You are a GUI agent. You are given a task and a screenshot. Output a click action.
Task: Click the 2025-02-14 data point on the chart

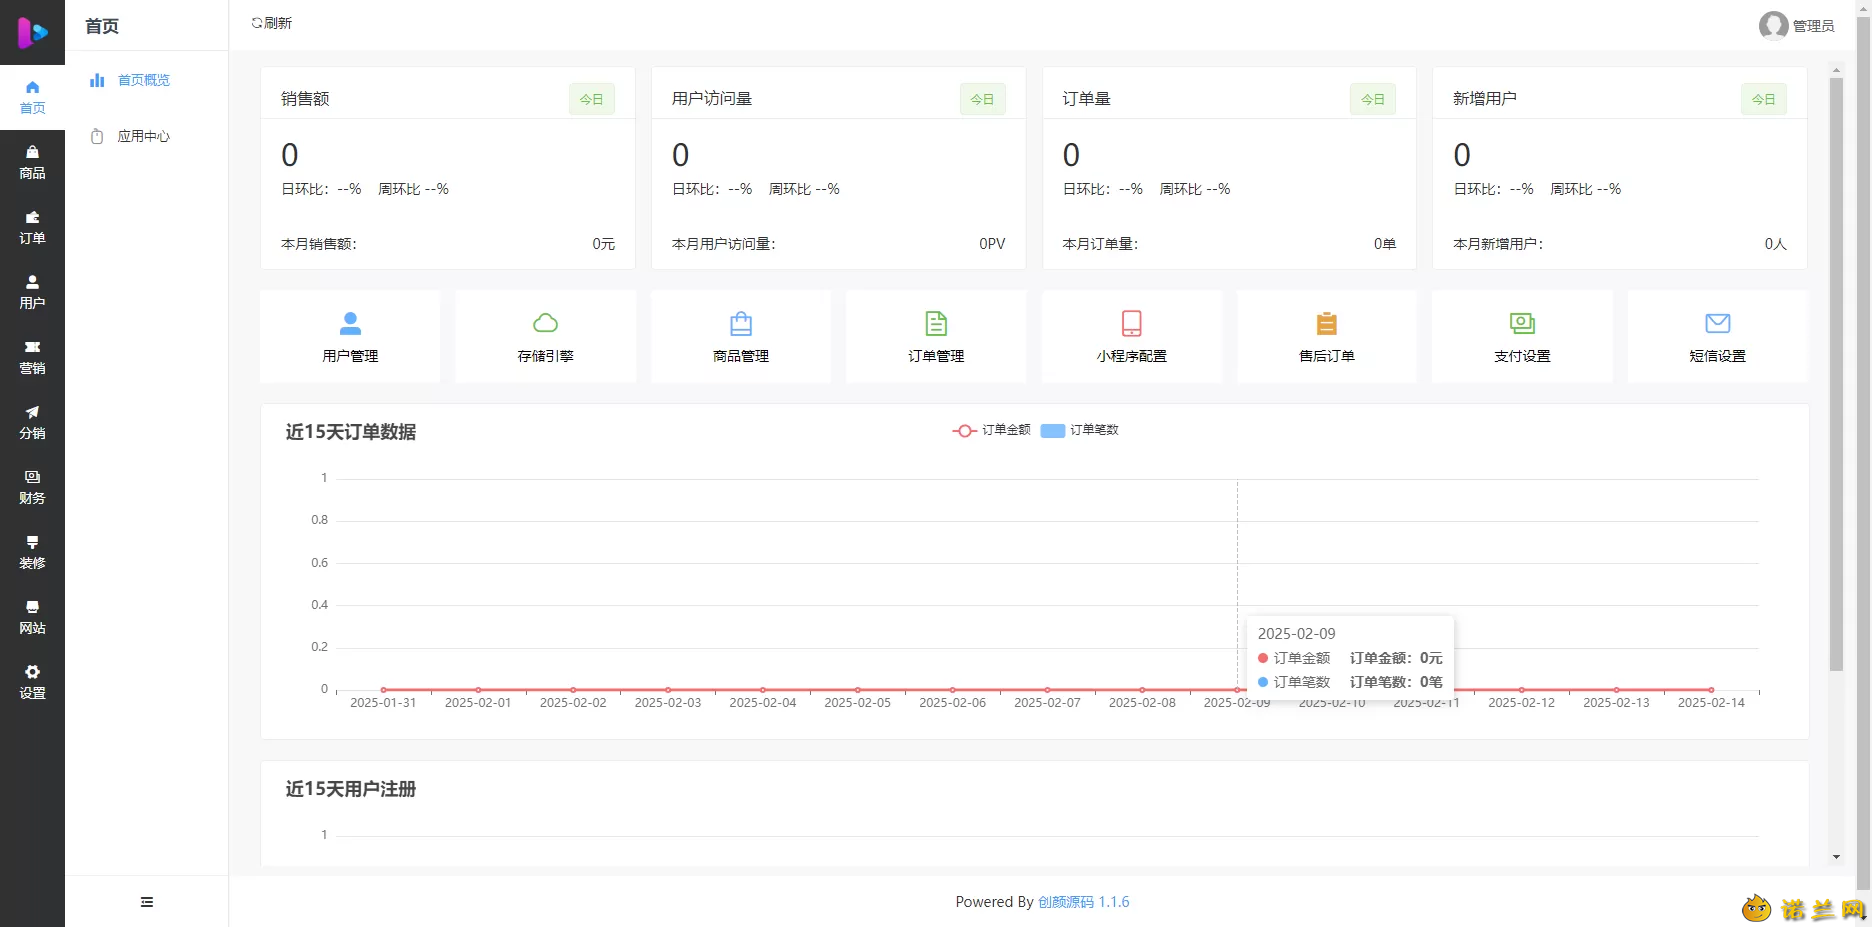(1711, 690)
